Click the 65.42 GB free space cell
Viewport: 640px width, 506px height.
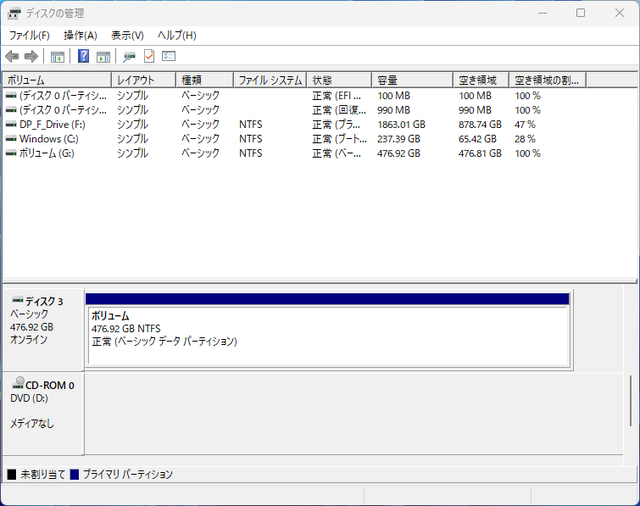[x=477, y=139]
